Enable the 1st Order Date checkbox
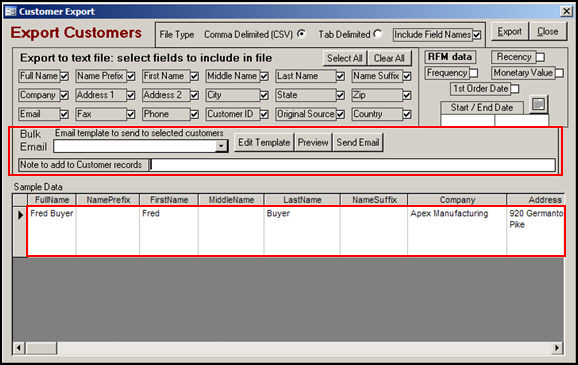The height and width of the screenshot is (365, 578). (515, 89)
